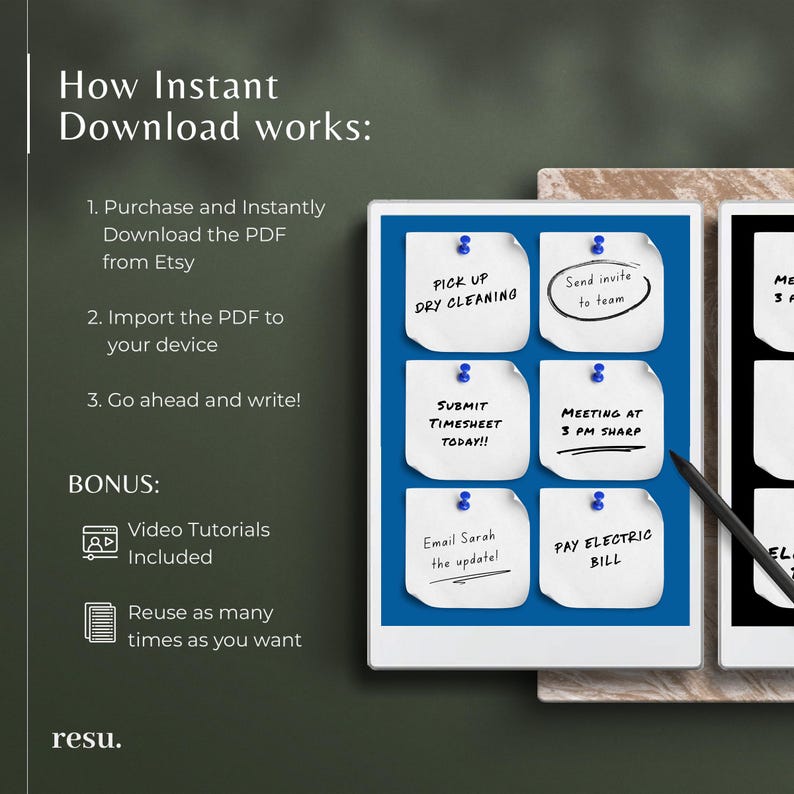
Task: Click the pushpin above 'Submit timesheet today' note
Action: [x=464, y=373]
